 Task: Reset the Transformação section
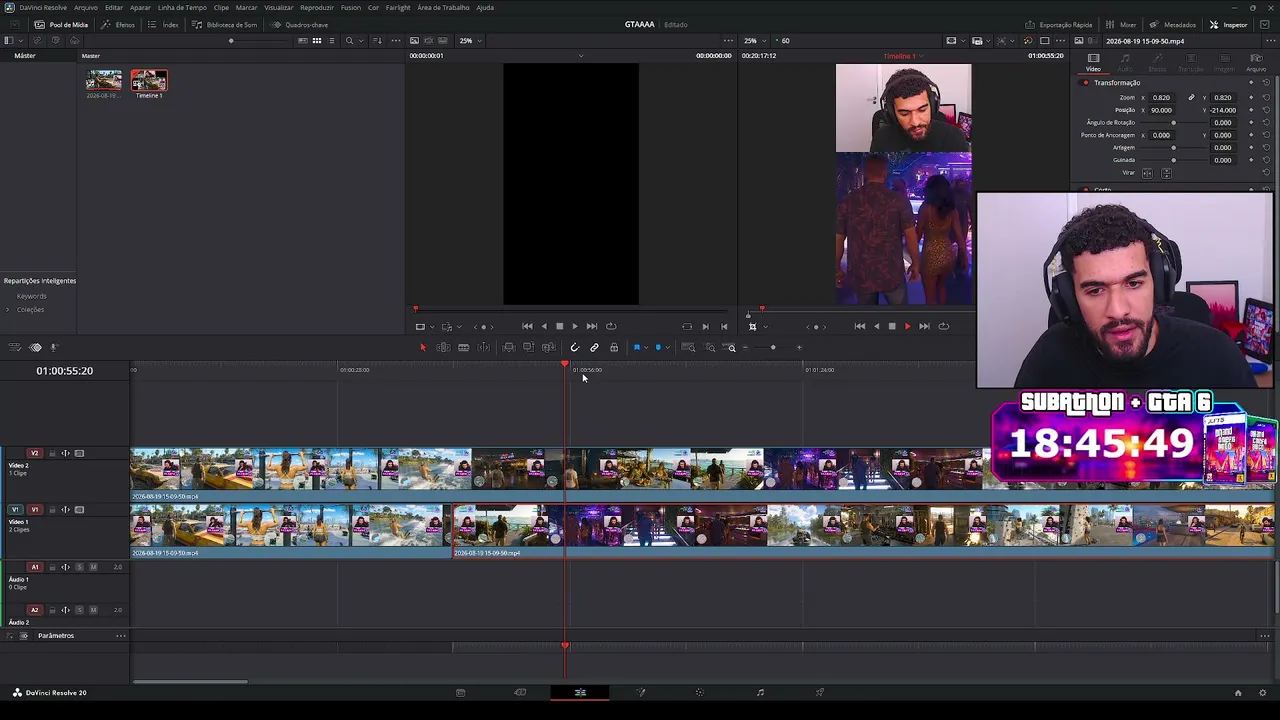pyautogui.click(x=1266, y=83)
